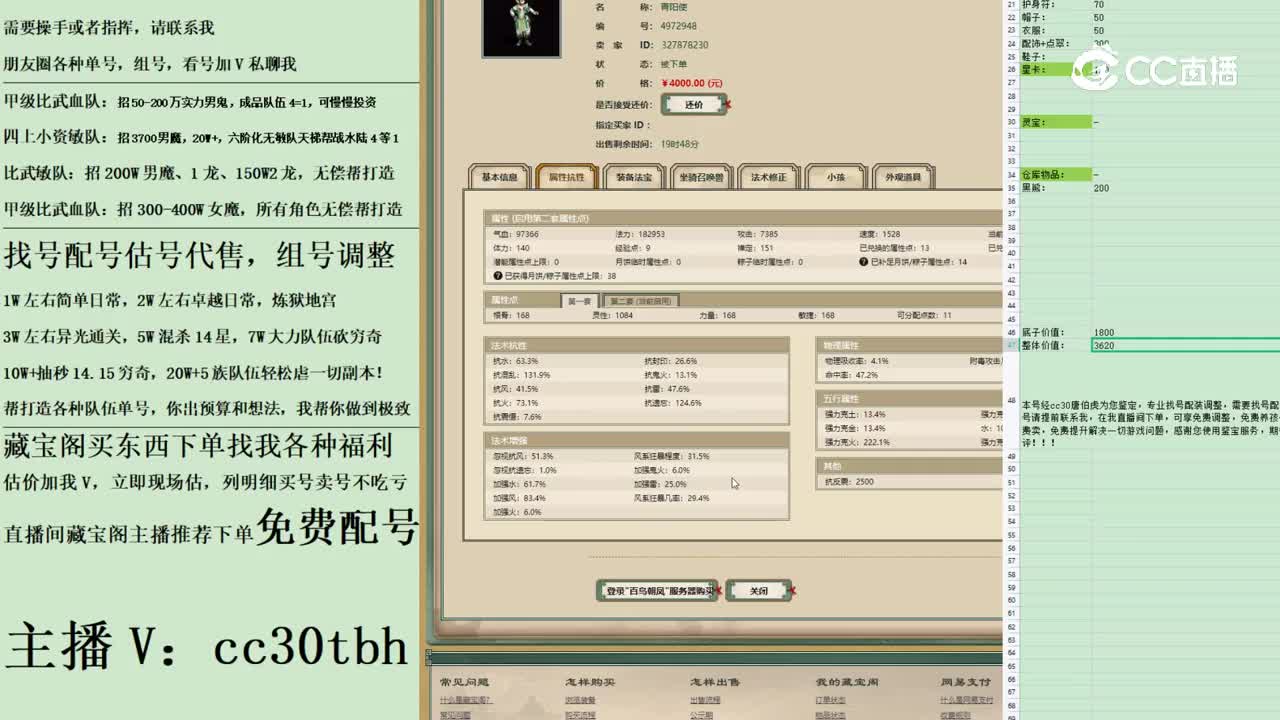Select the green 仓库物品 cell in spreadsheet

click(1056, 174)
